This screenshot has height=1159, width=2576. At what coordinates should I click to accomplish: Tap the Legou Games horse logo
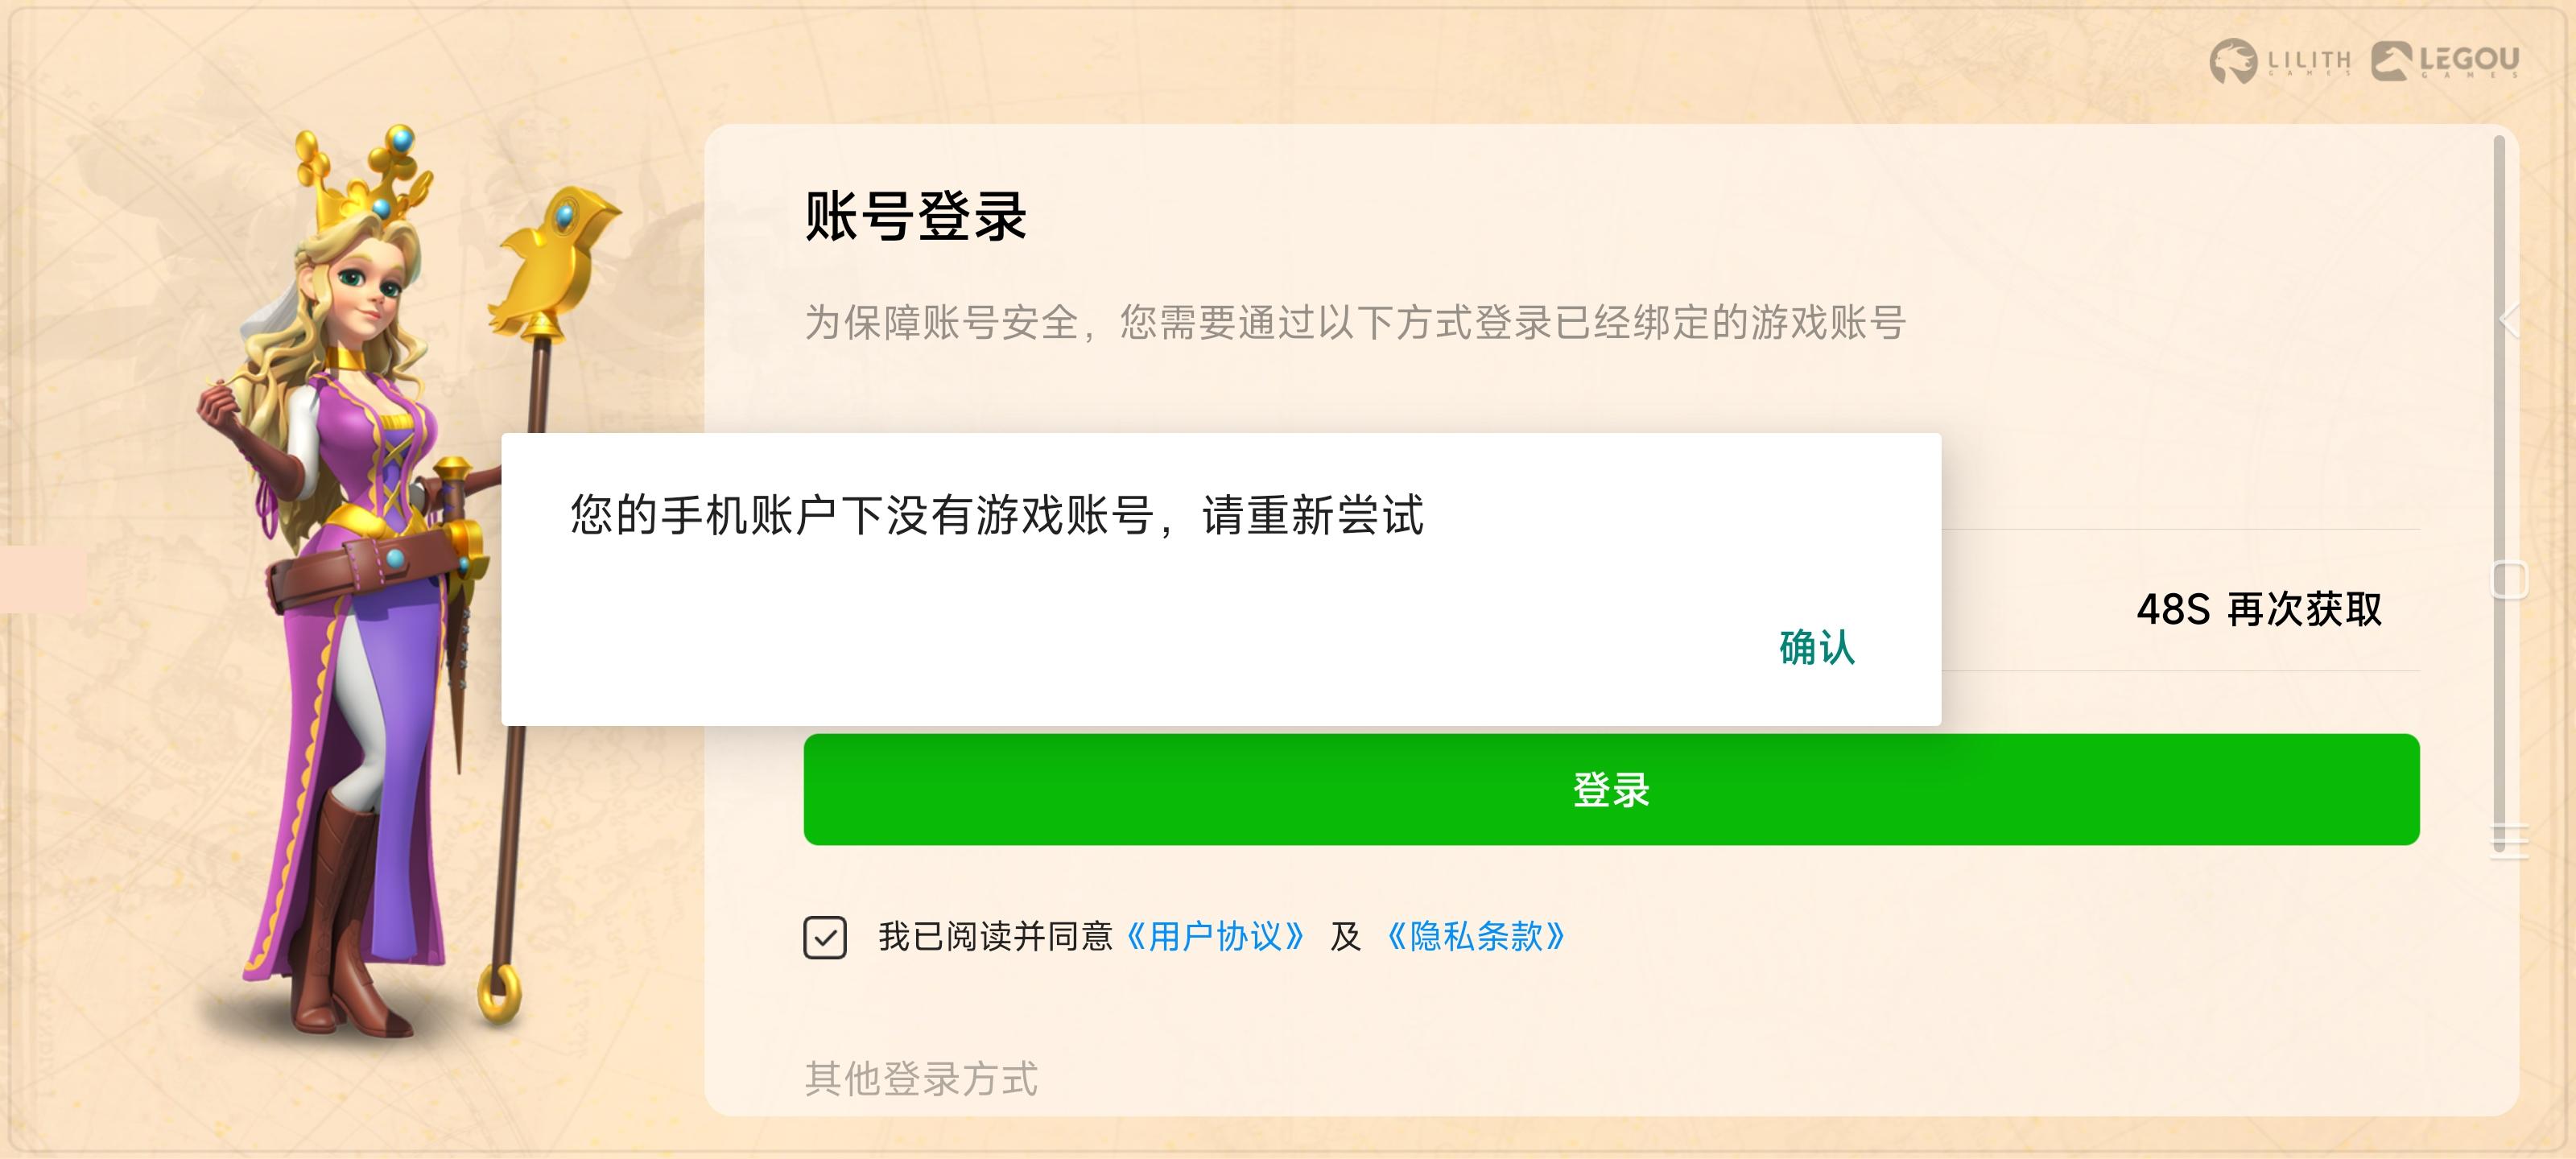pos(2391,61)
